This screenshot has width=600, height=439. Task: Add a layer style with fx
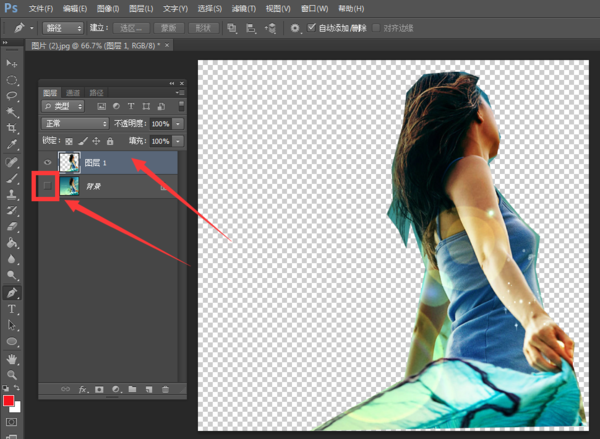point(83,389)
